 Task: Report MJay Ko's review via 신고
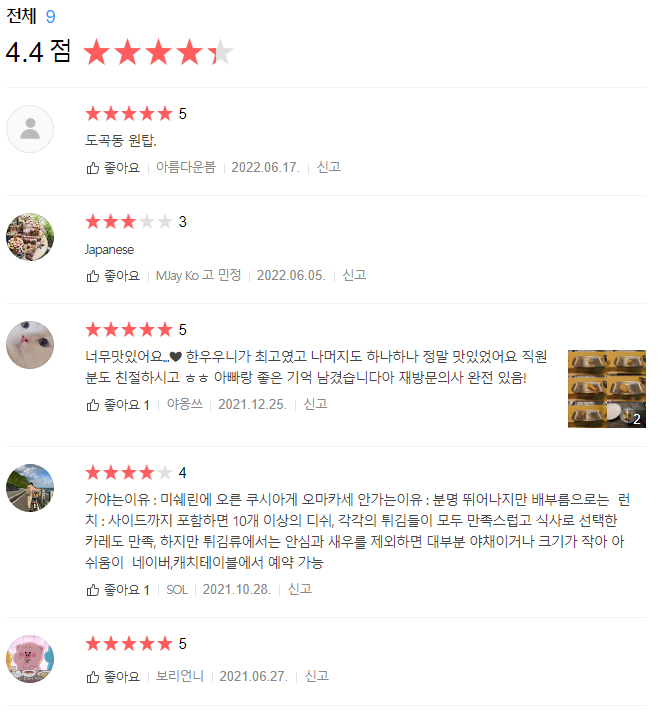click(x=354, y=275)
